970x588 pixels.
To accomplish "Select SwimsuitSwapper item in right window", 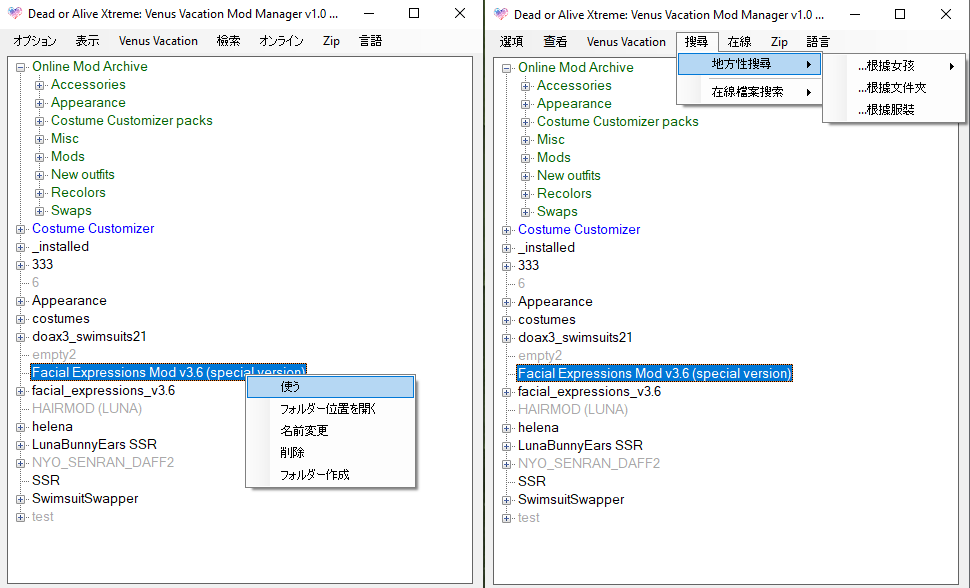I will (x=571, y=499).
